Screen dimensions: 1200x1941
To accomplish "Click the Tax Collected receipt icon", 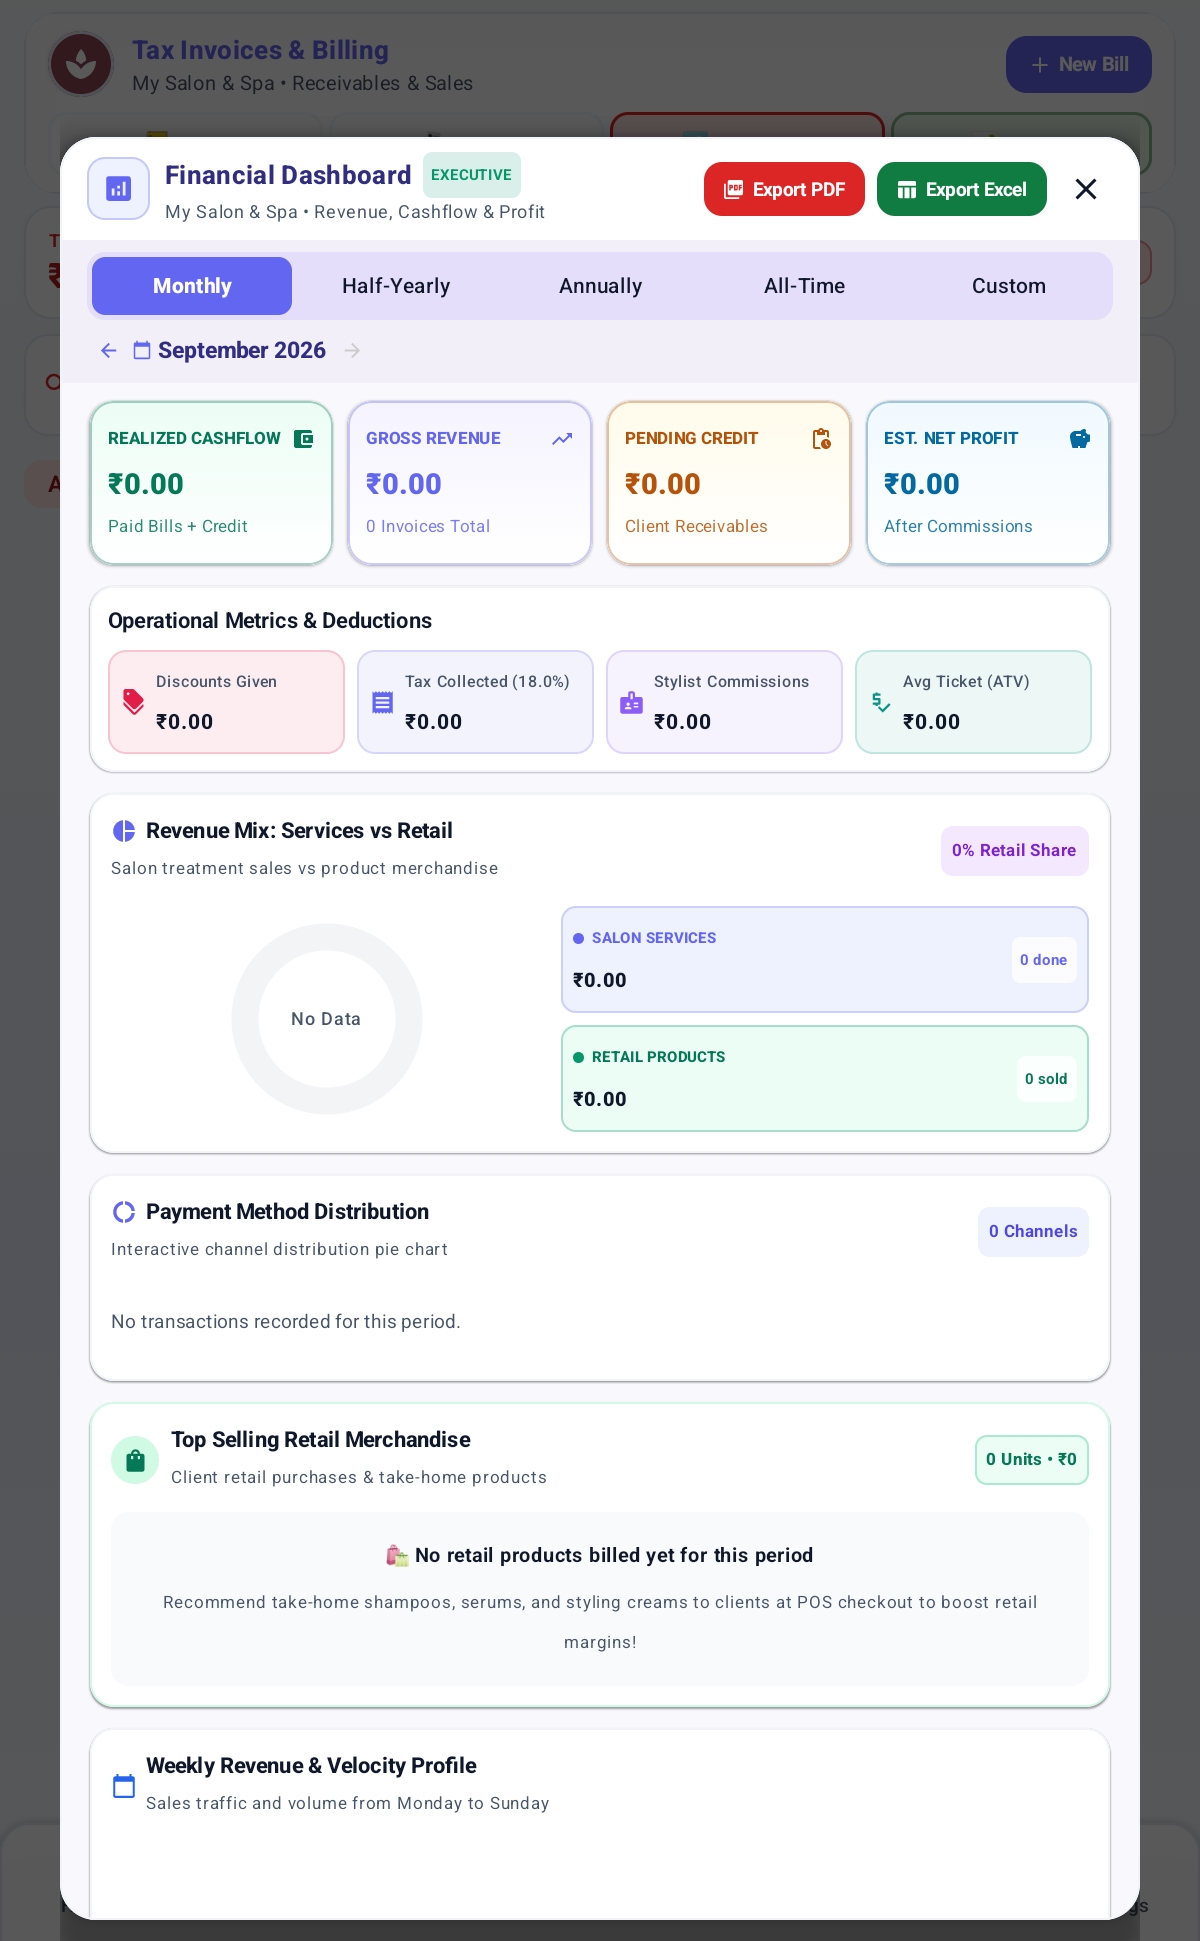I will [x=382, y=702].
